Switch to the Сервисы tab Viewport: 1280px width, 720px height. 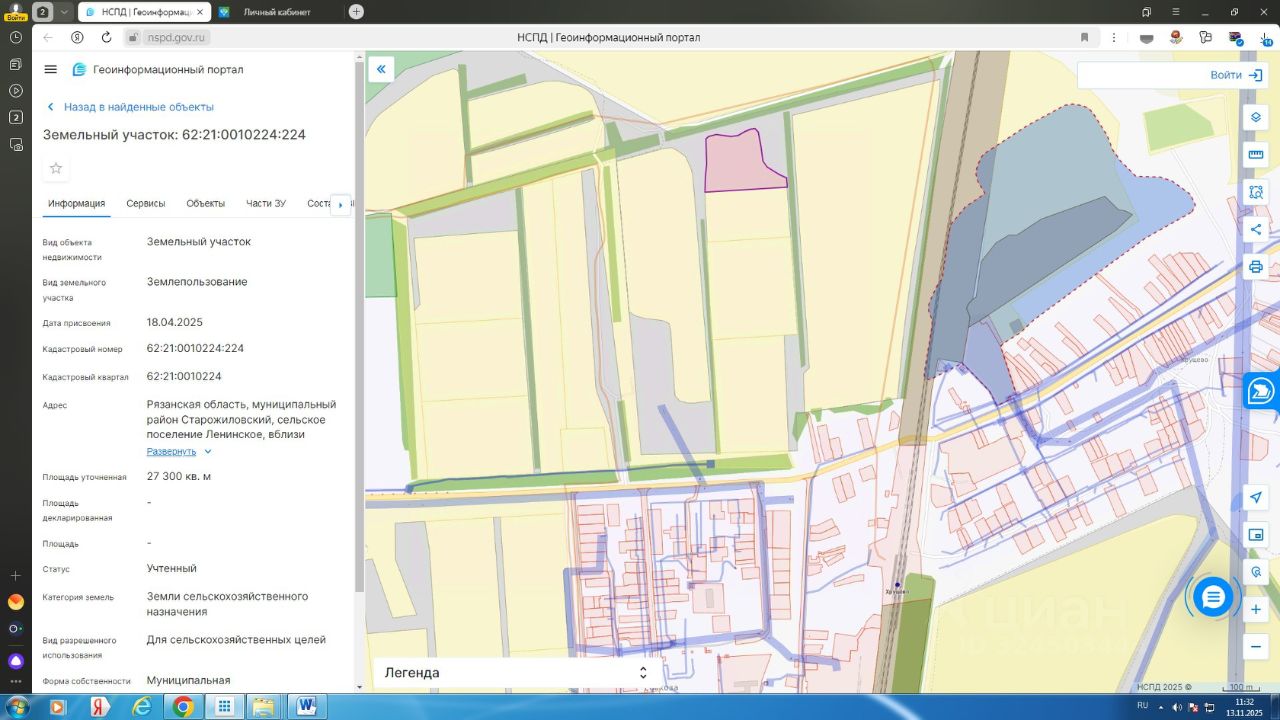point(146,203)
